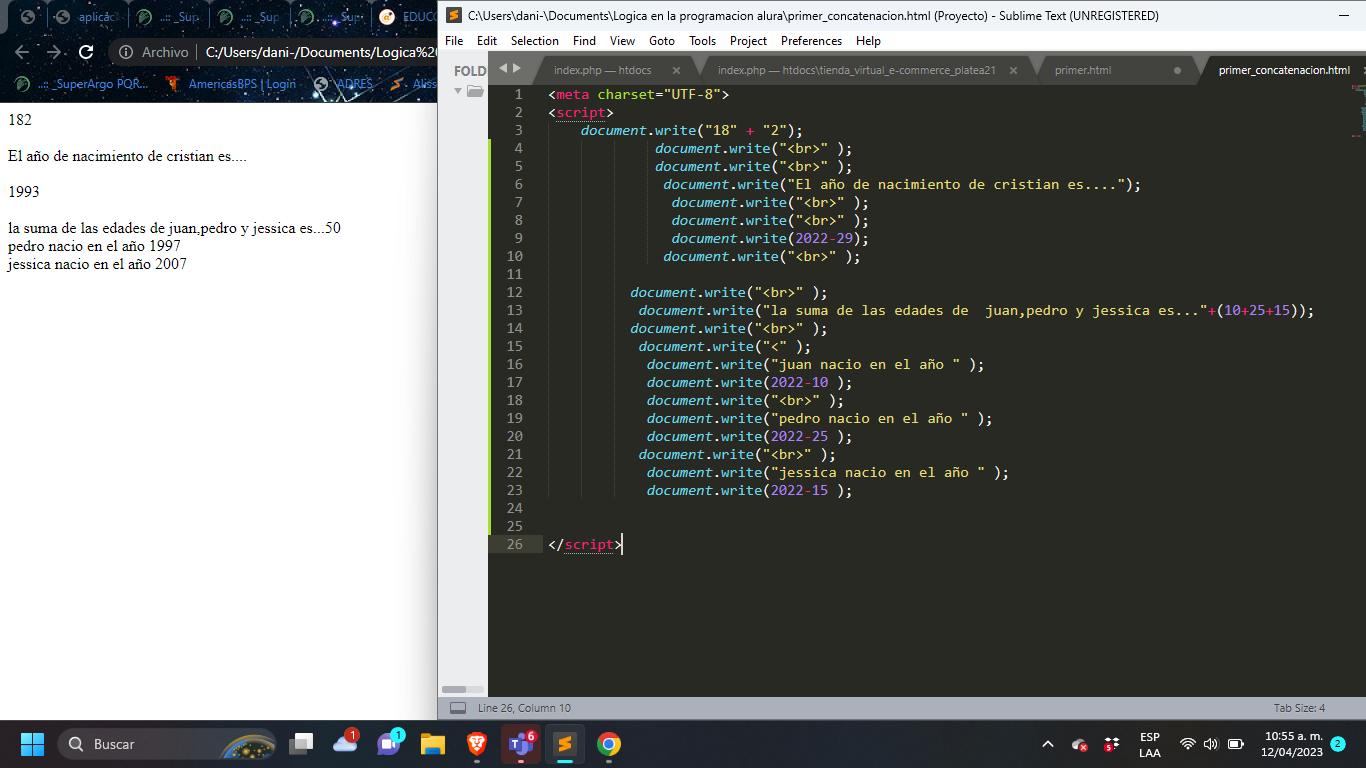Open the Find menu

click(x=584, y=41)
